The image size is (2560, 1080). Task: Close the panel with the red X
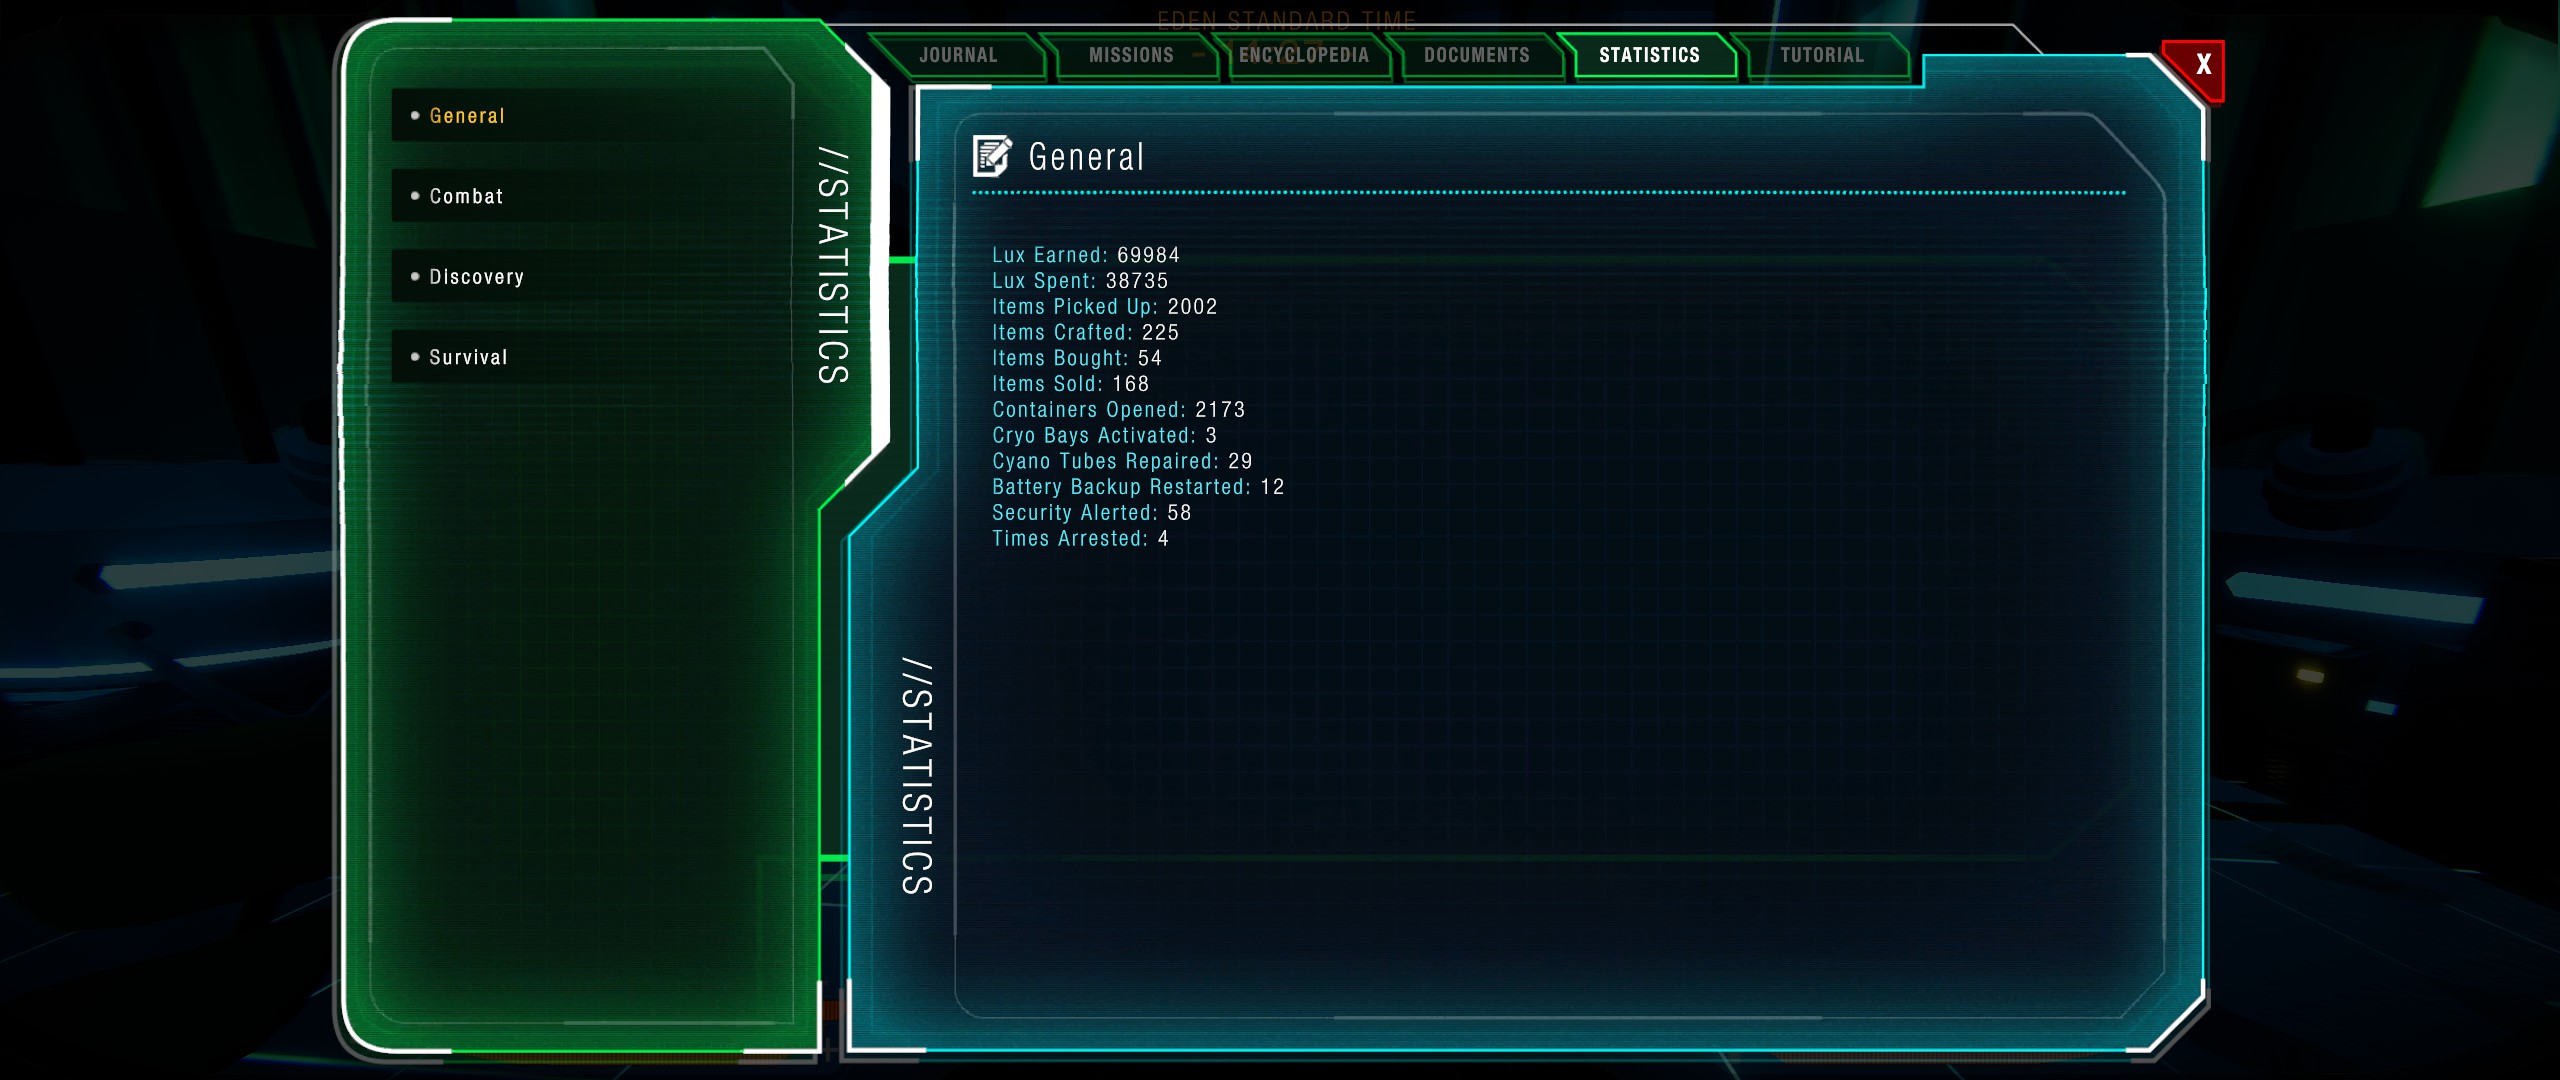pyautogui.click(x=2198, y=68)
